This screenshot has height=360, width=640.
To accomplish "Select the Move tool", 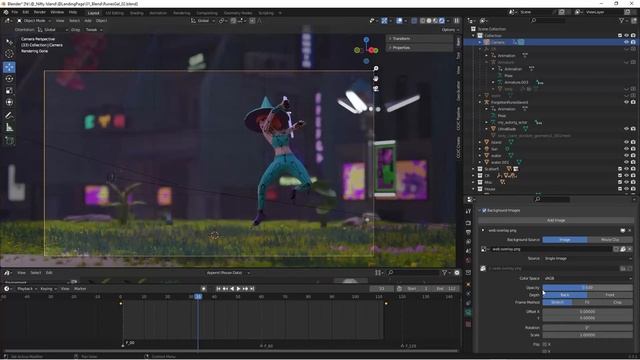I will pos(9,67).
